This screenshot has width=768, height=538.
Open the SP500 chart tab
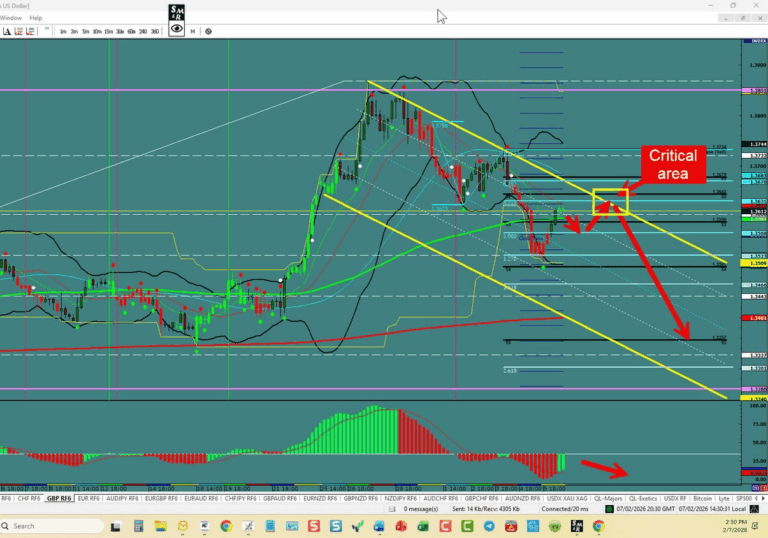[x=744, y=498]
